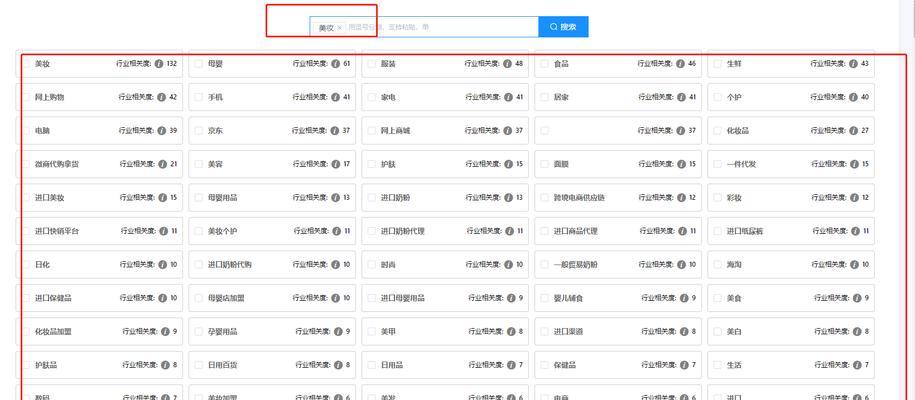Choose the 美甲 checkbox
The image size is (915, 400).
(371, 331)
